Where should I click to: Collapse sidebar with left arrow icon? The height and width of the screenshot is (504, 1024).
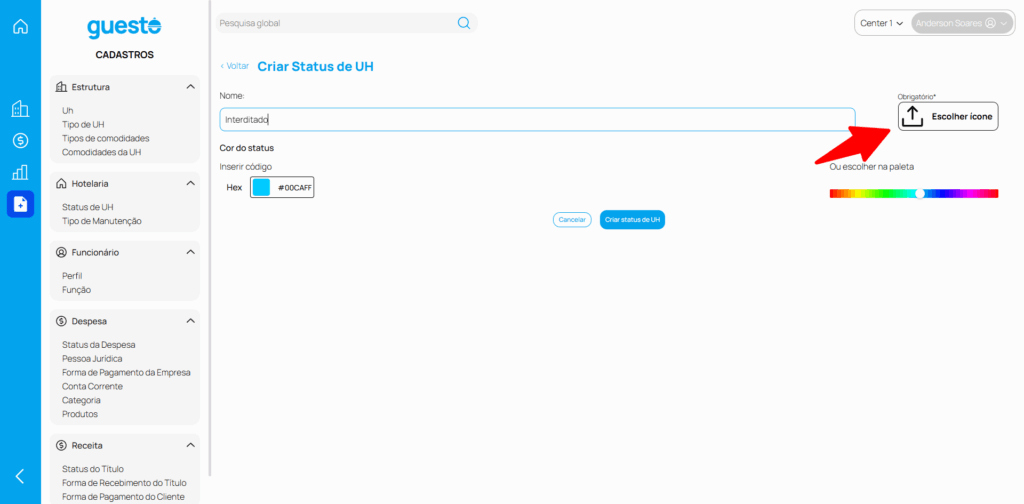click(x=20, y=476)
